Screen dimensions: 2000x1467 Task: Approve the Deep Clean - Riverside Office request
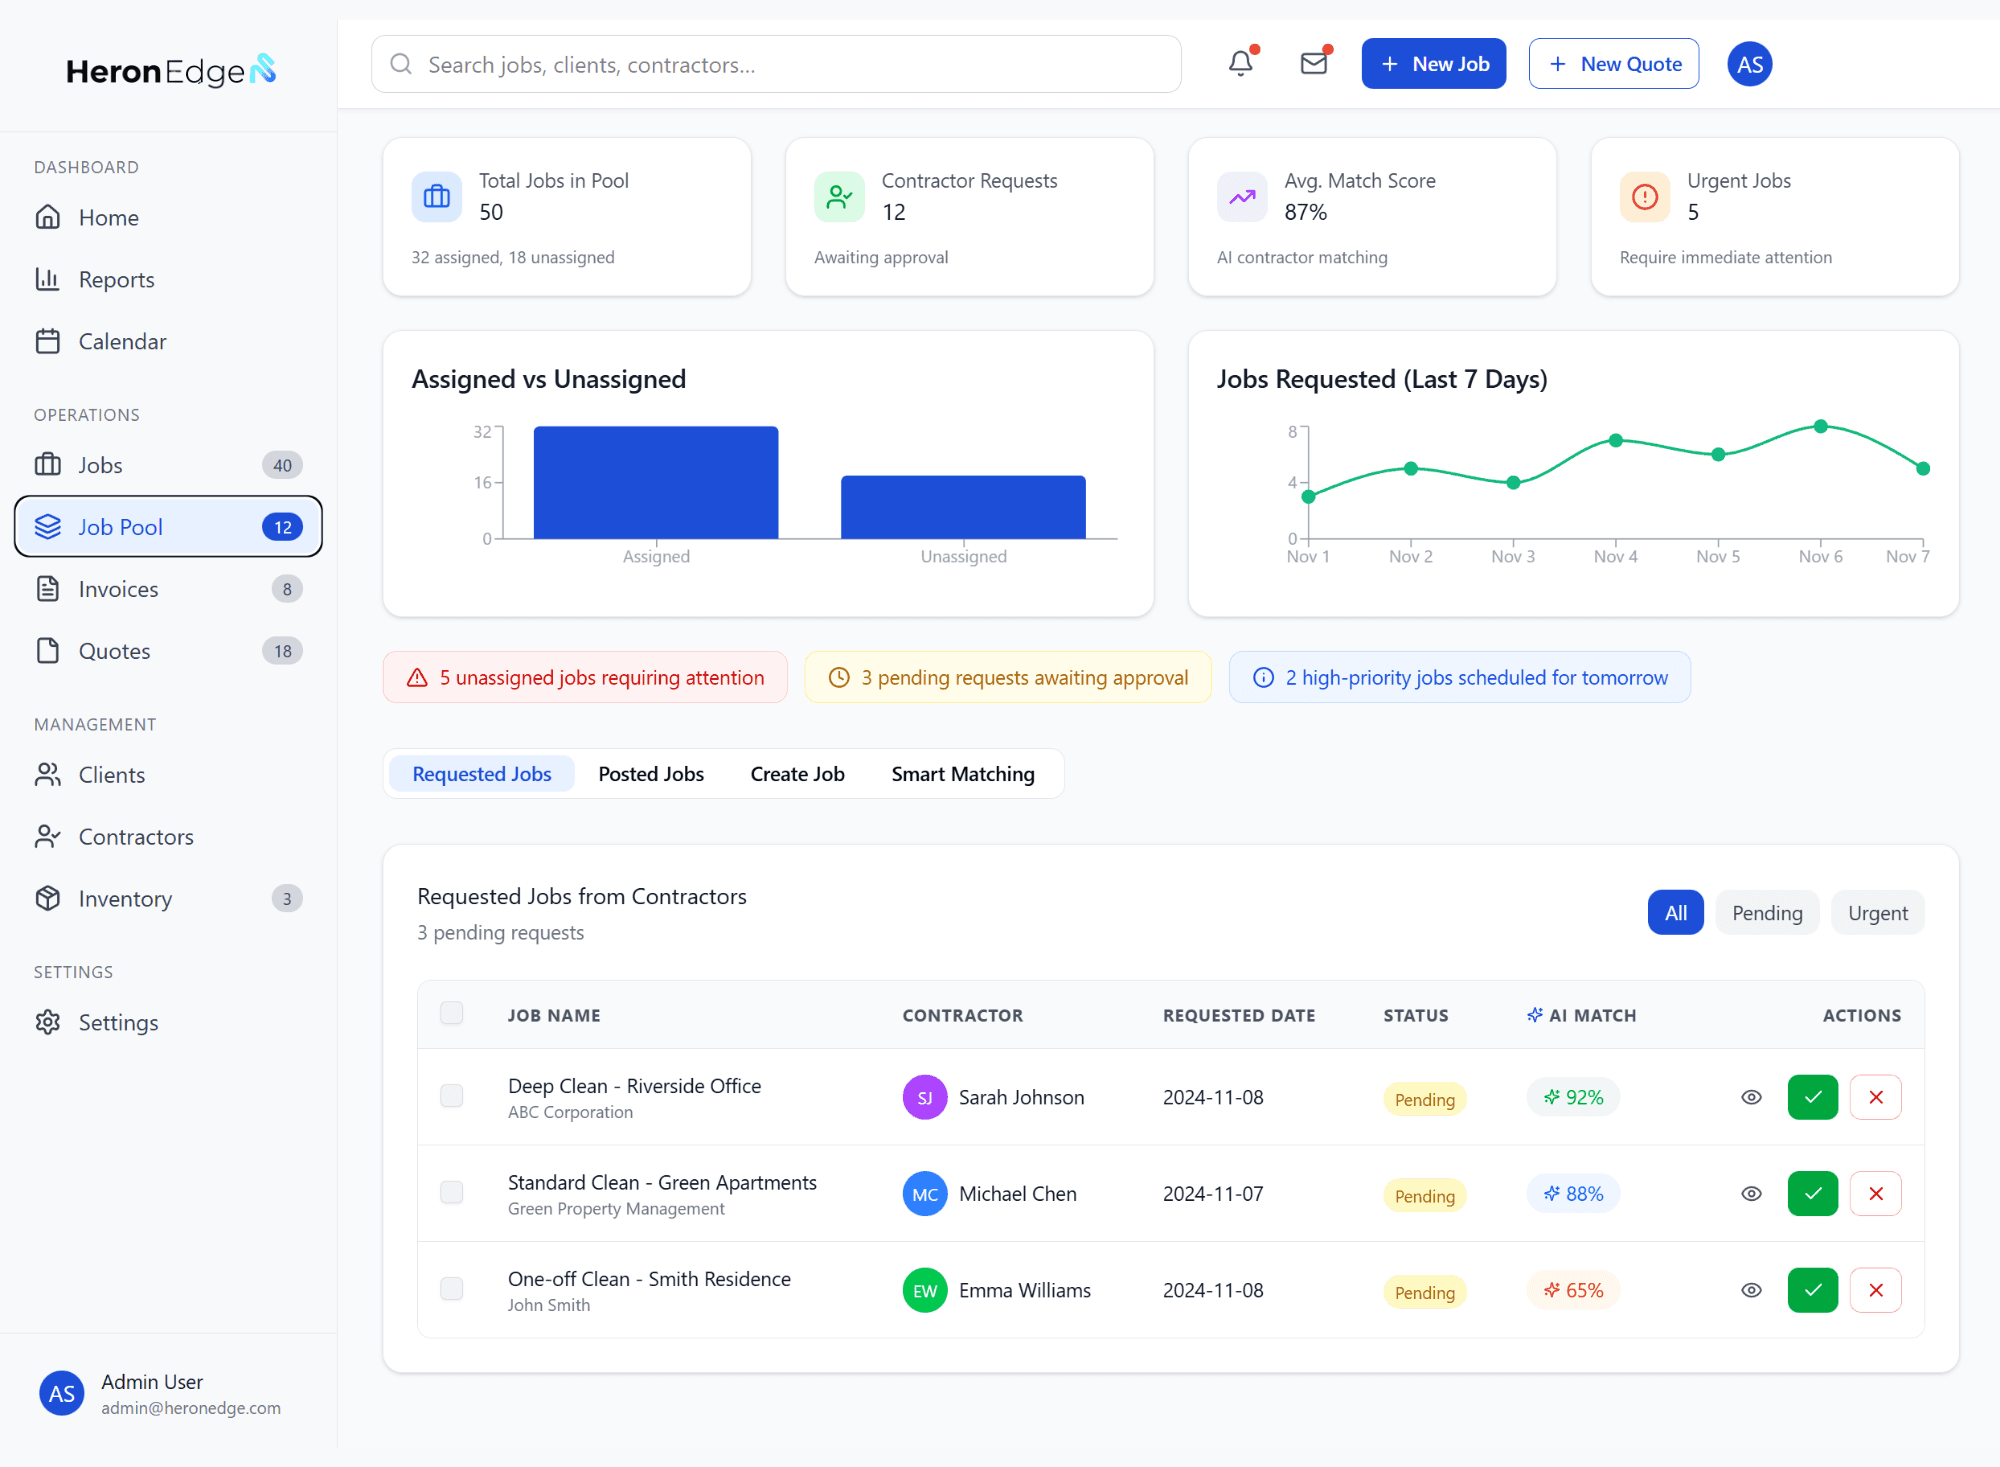pos(1813,1097)
